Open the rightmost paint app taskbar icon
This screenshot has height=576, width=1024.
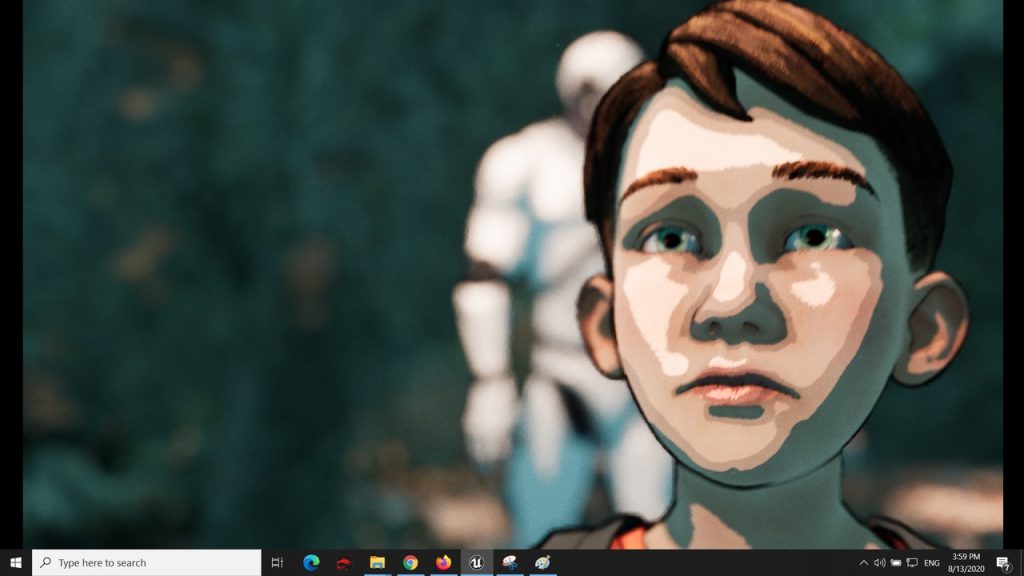pos(542,563)
